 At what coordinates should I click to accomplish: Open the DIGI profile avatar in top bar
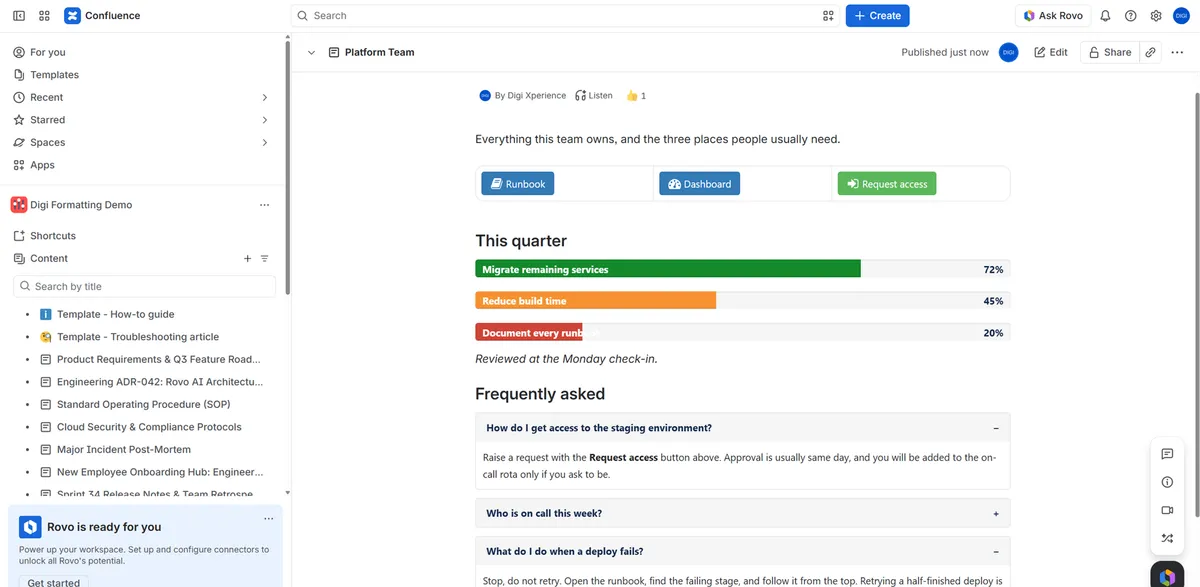(x=1181, y=16)
